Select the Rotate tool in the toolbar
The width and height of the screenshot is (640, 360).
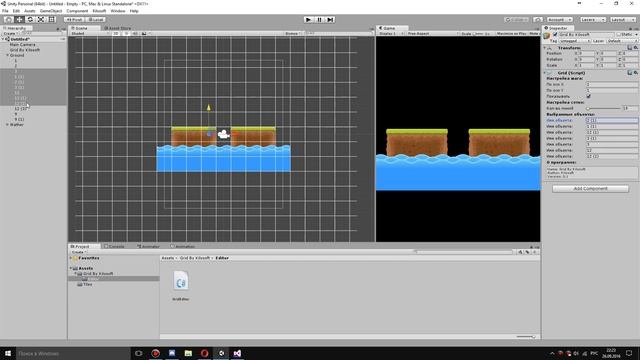[x=30, y=20]
